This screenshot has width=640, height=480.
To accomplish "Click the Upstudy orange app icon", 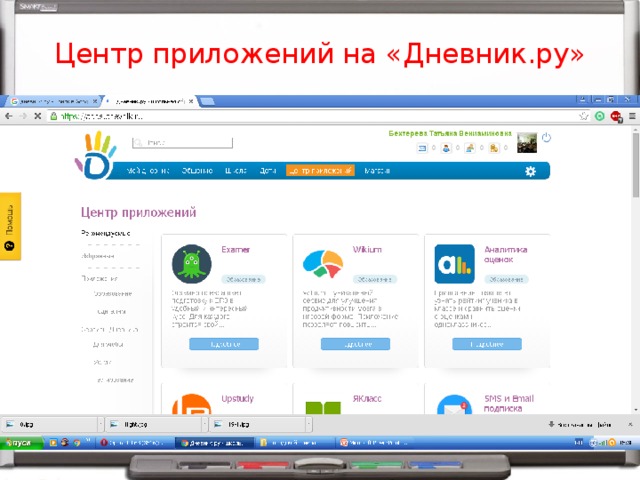I will [x=192, y=404].
